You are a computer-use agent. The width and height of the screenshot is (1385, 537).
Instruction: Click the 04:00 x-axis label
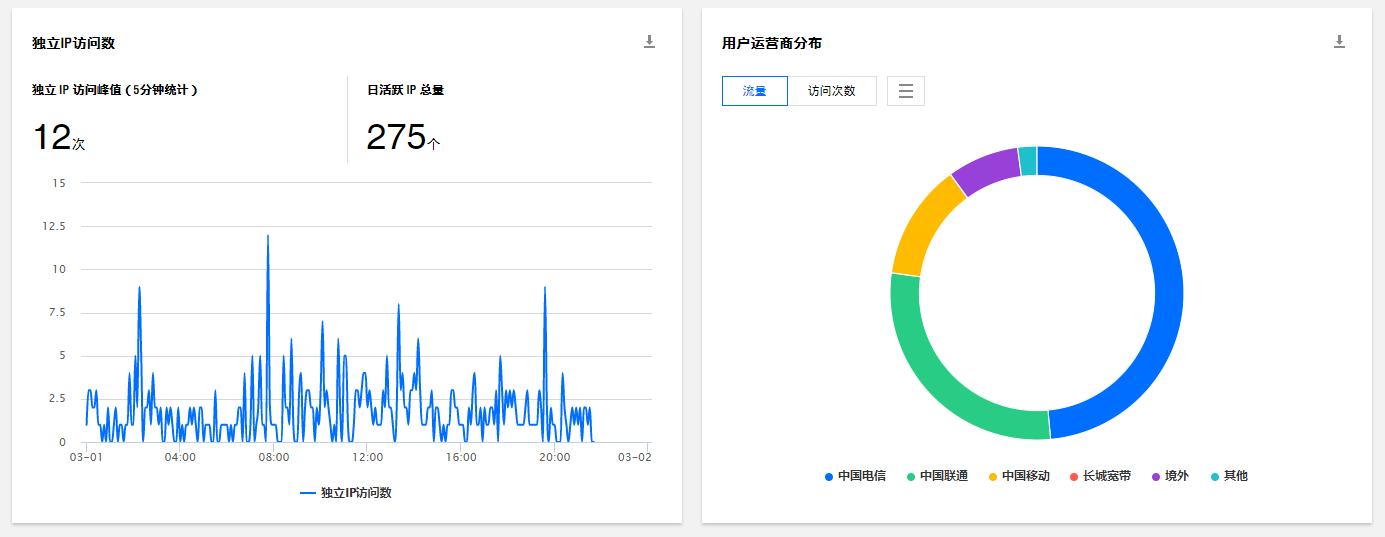[x=180, y=457]
